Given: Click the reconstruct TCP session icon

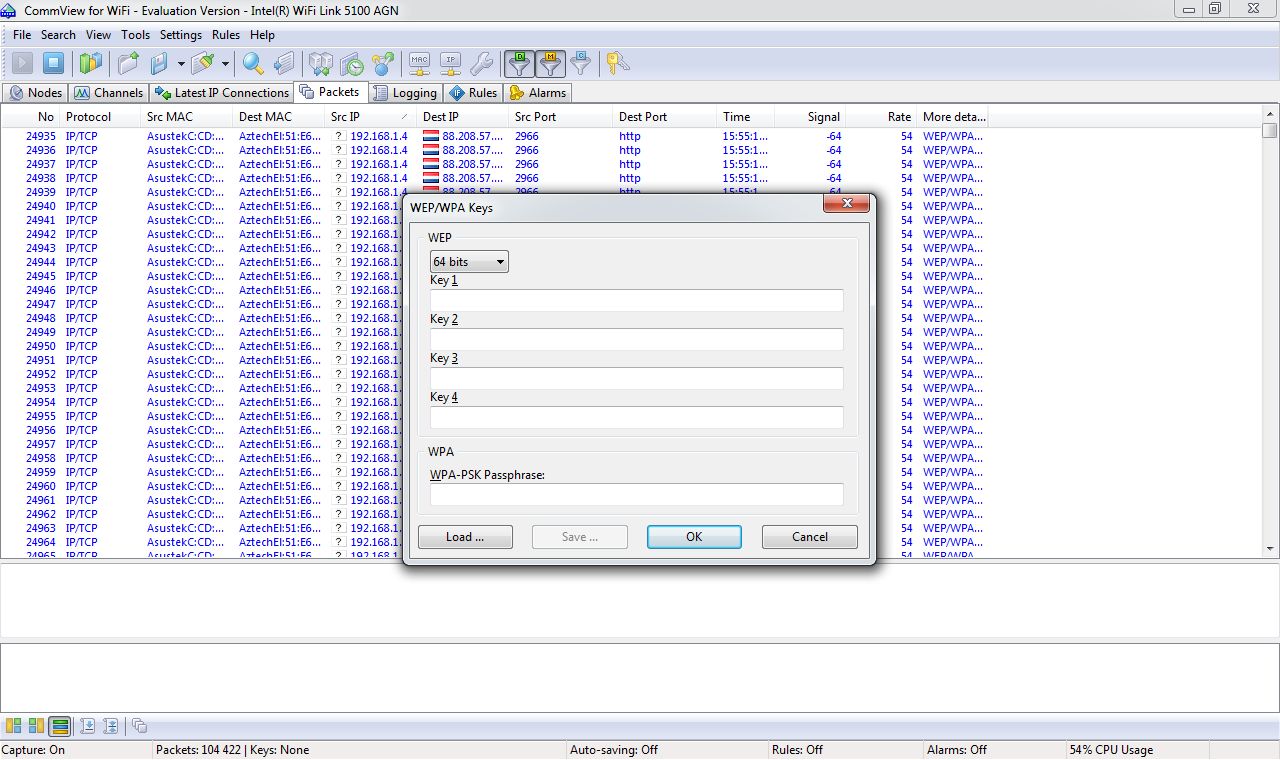Looking at the screenshot, I should tap(320, 64).
